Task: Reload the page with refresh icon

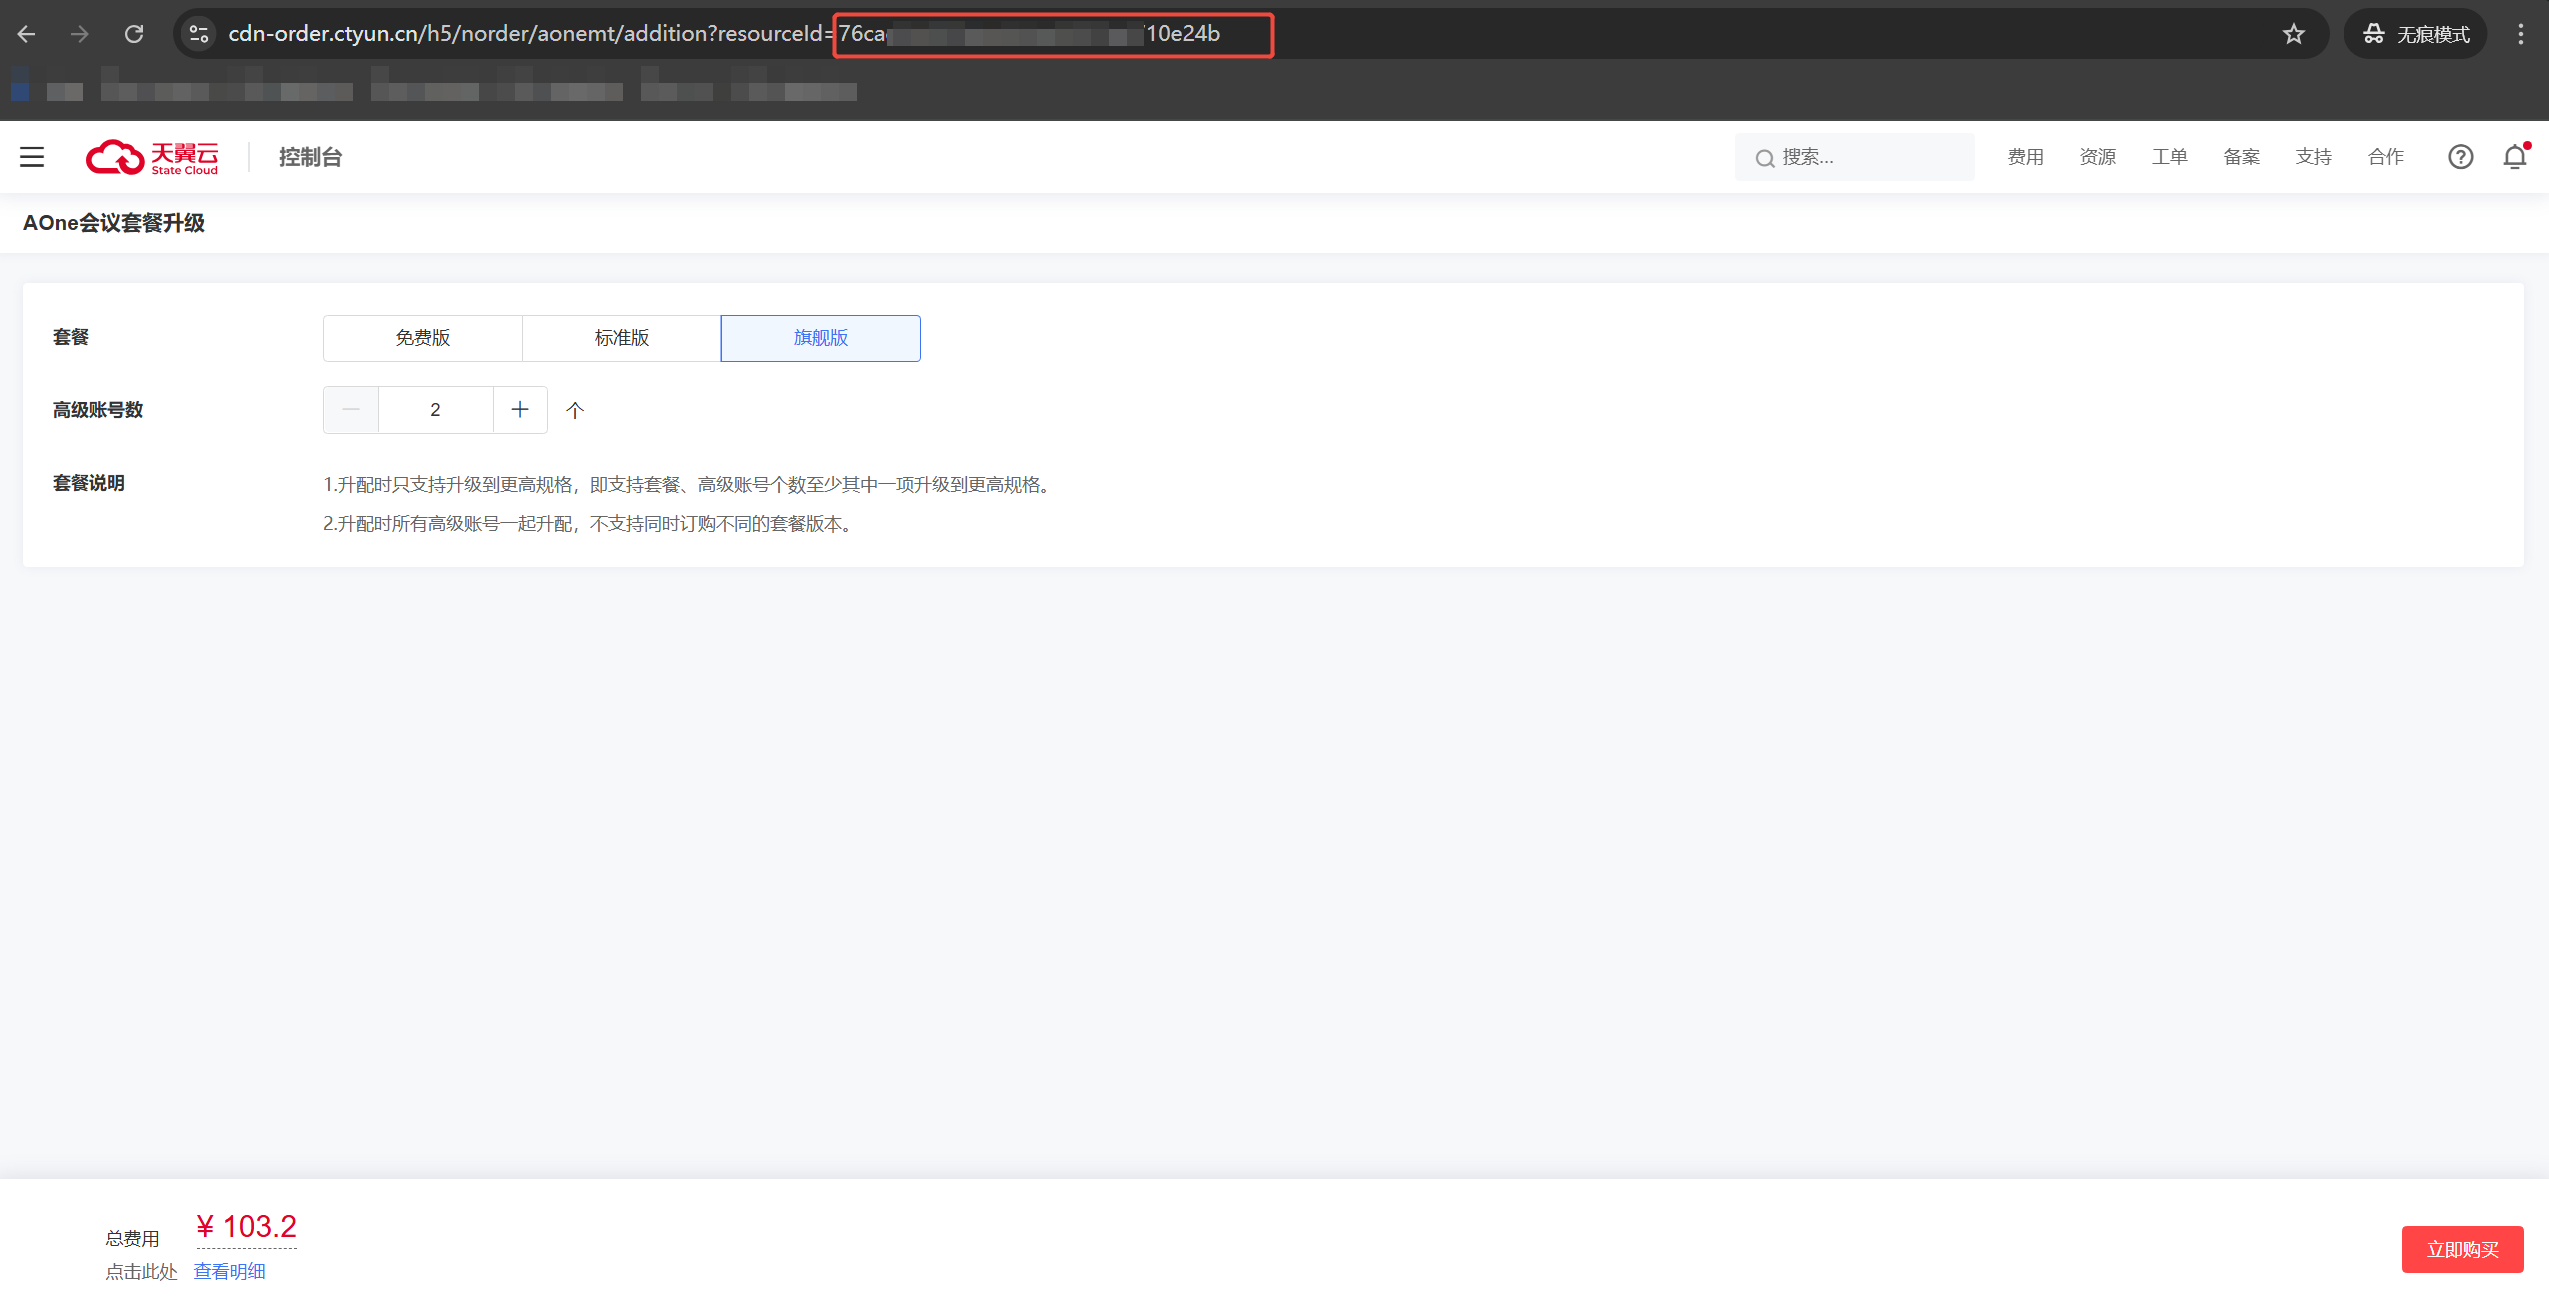Action: pos(134,34)
